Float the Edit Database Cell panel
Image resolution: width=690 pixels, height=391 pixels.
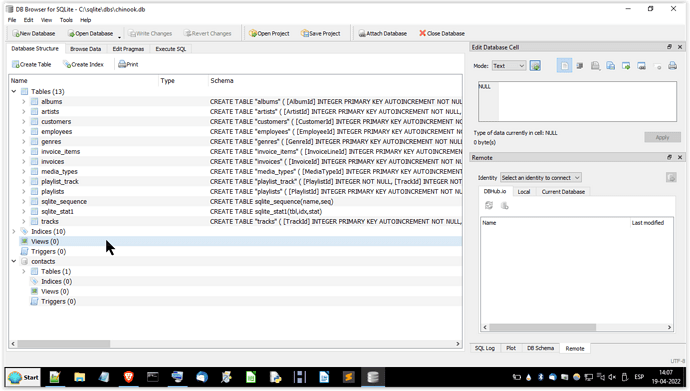click(669, 47)
